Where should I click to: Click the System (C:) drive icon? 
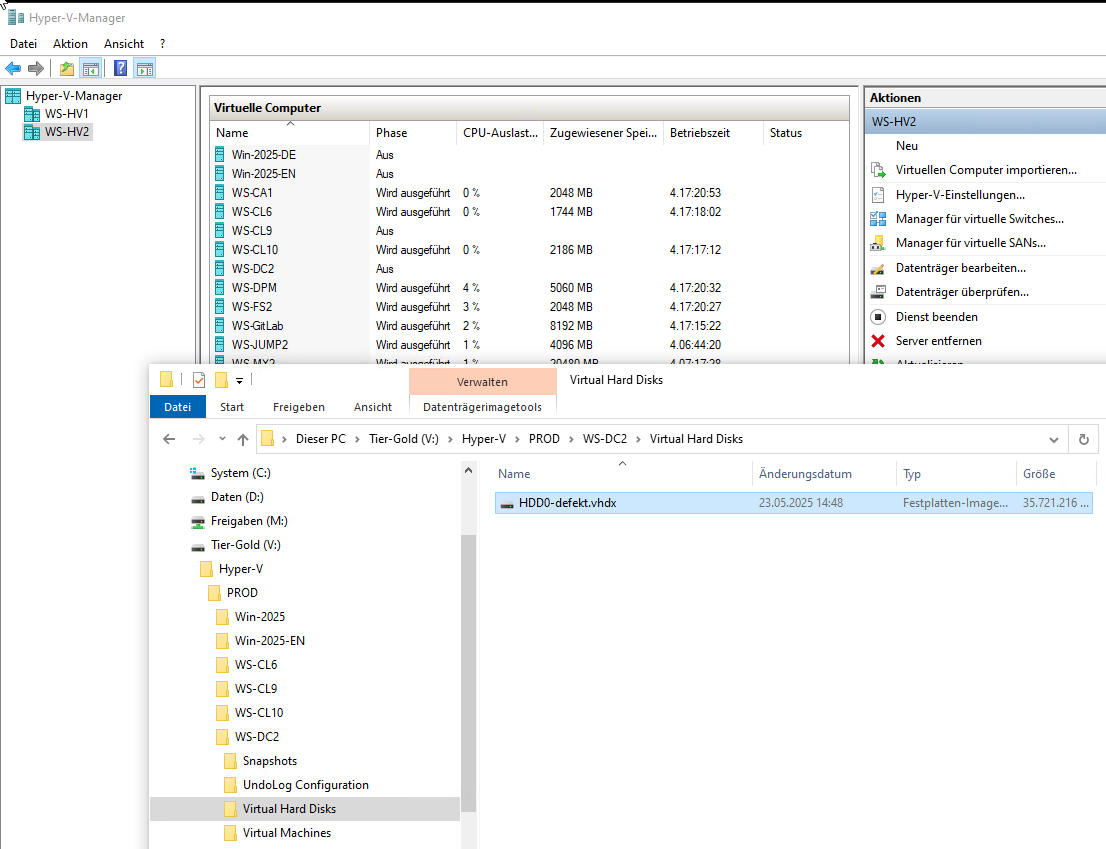click(x=198, y=473)
